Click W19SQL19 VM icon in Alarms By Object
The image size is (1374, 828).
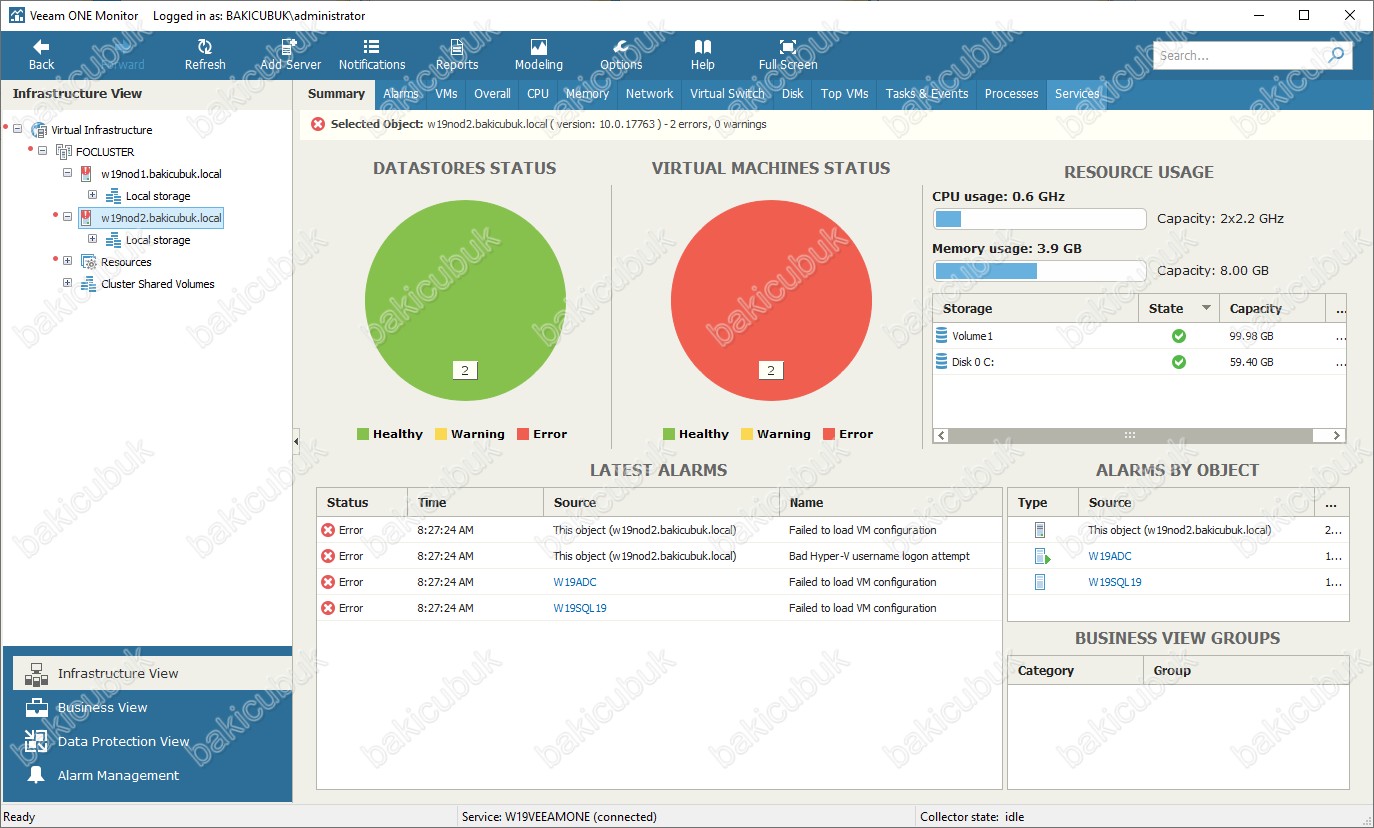tap(1040, 582)
